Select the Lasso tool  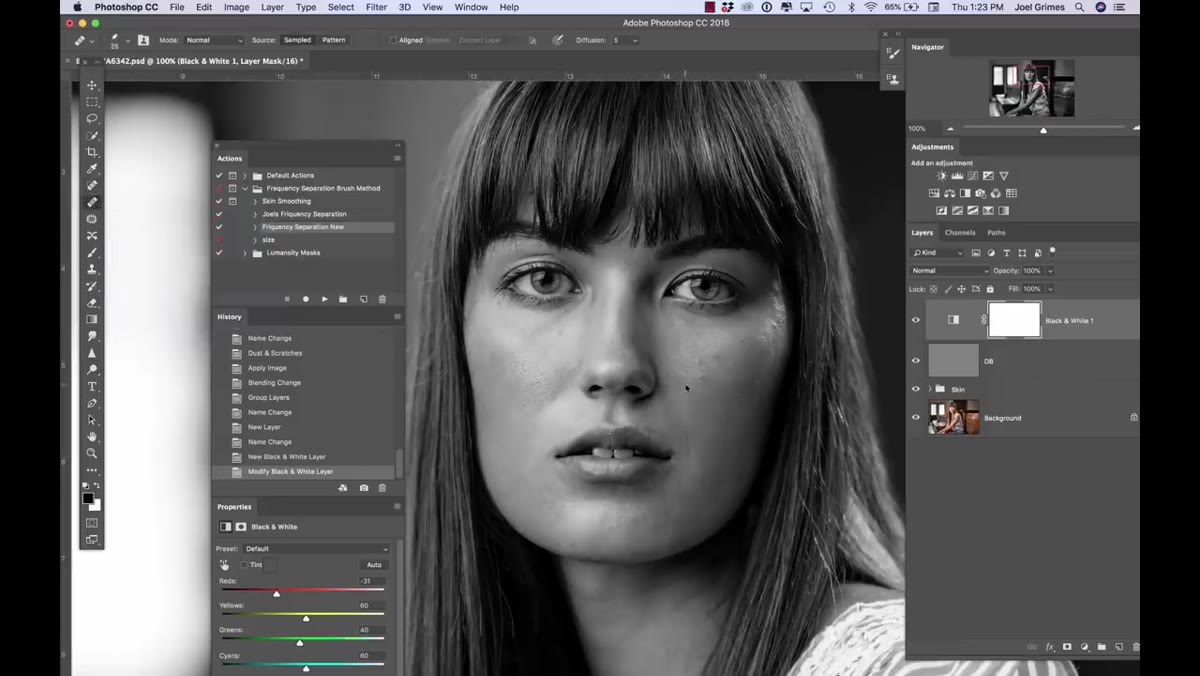[92, 118]
